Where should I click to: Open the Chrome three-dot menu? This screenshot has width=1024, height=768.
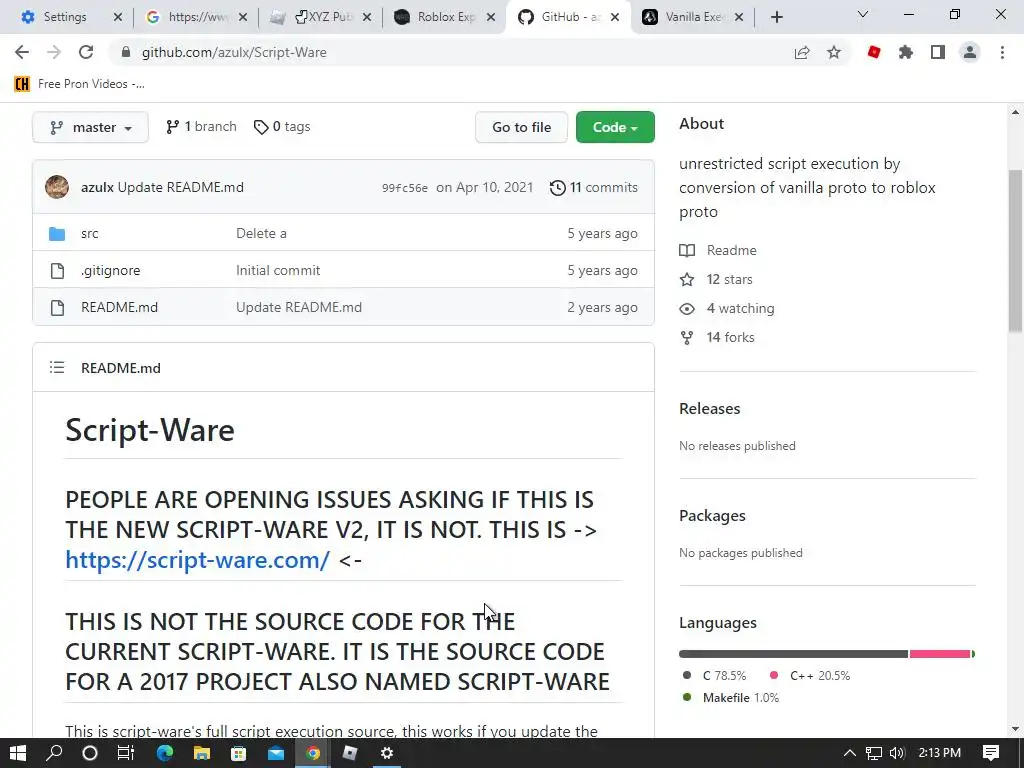[1002, 52]
